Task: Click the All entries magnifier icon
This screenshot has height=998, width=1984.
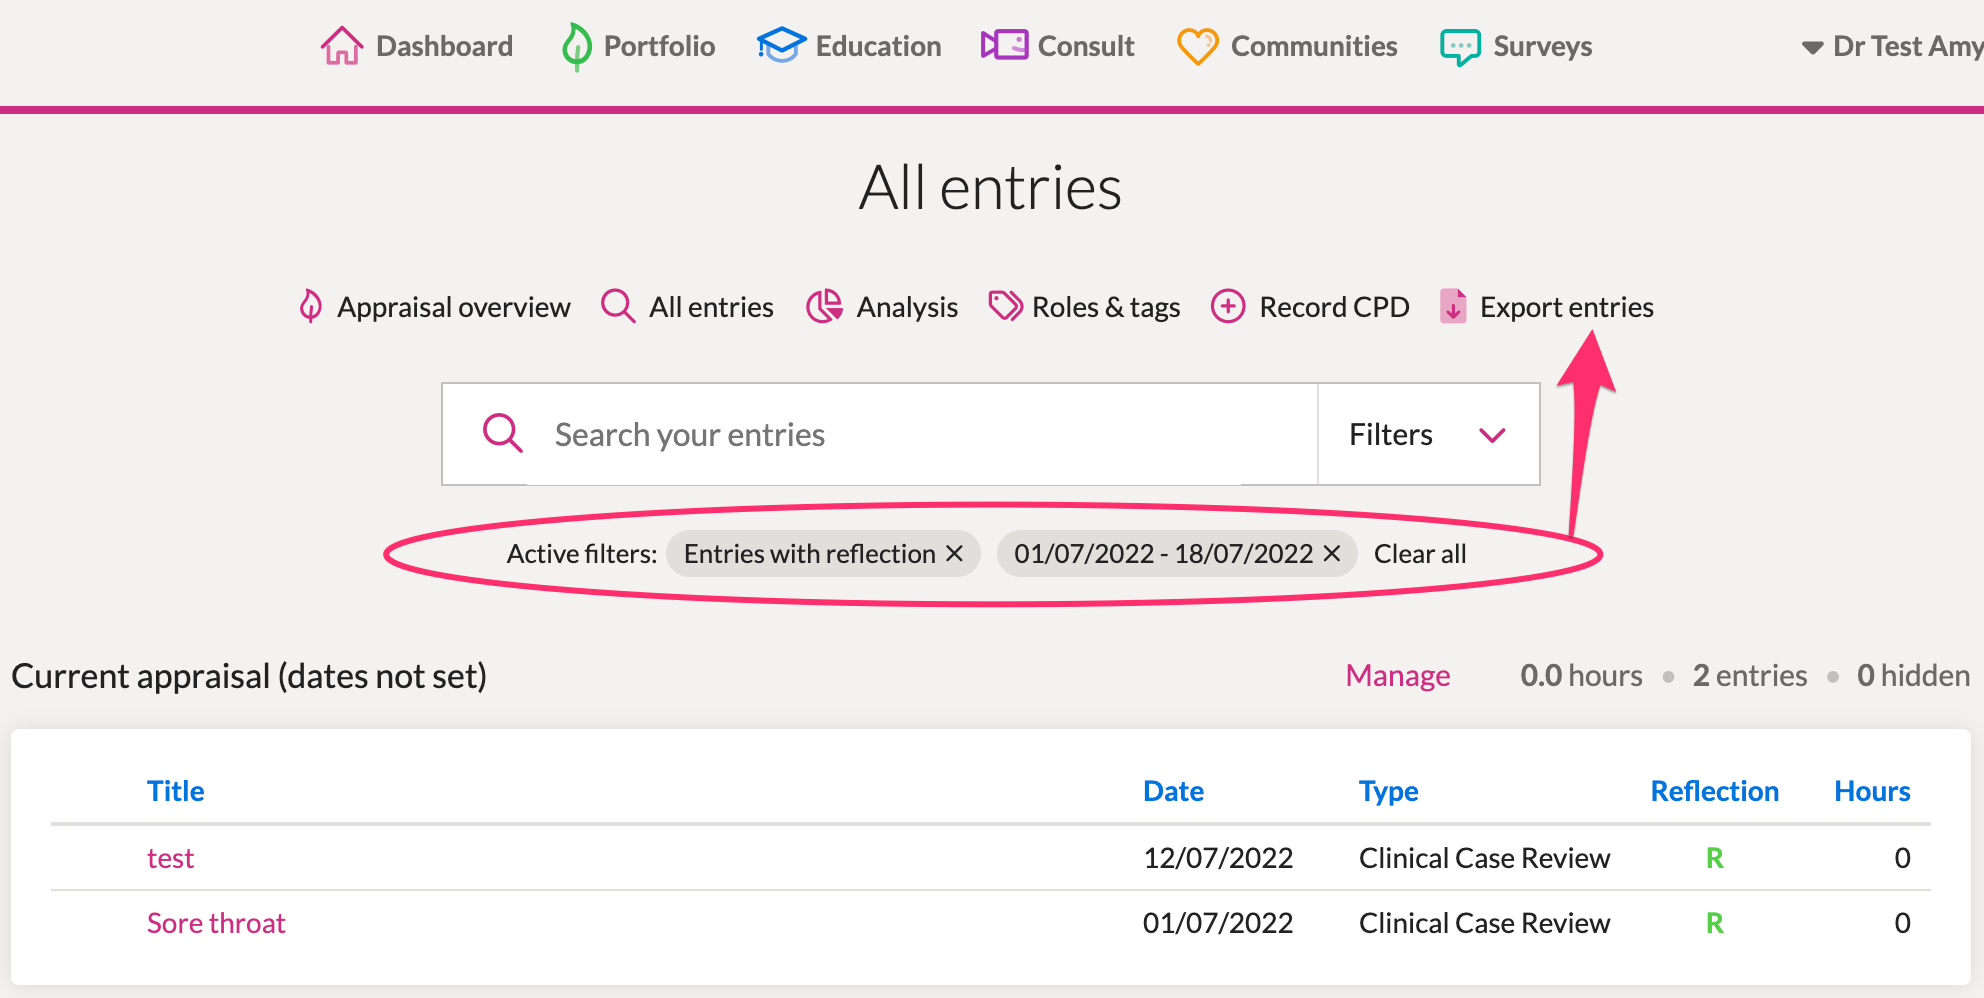Action: (x=618, y=306)
